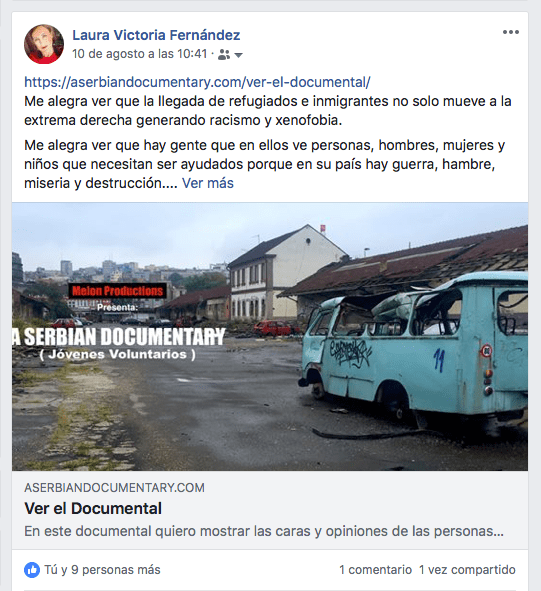The width and height of the screenshot is (541, 591).
Task: Click the Melon Productions label in preview
Action: pyautogui.click(x=117, y=291)
